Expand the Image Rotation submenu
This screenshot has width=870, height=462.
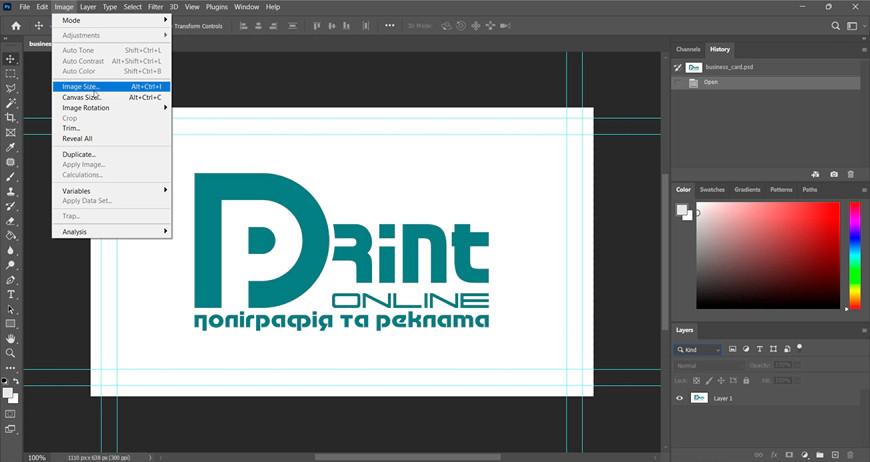pyautogui.click(x=112, y=108)
